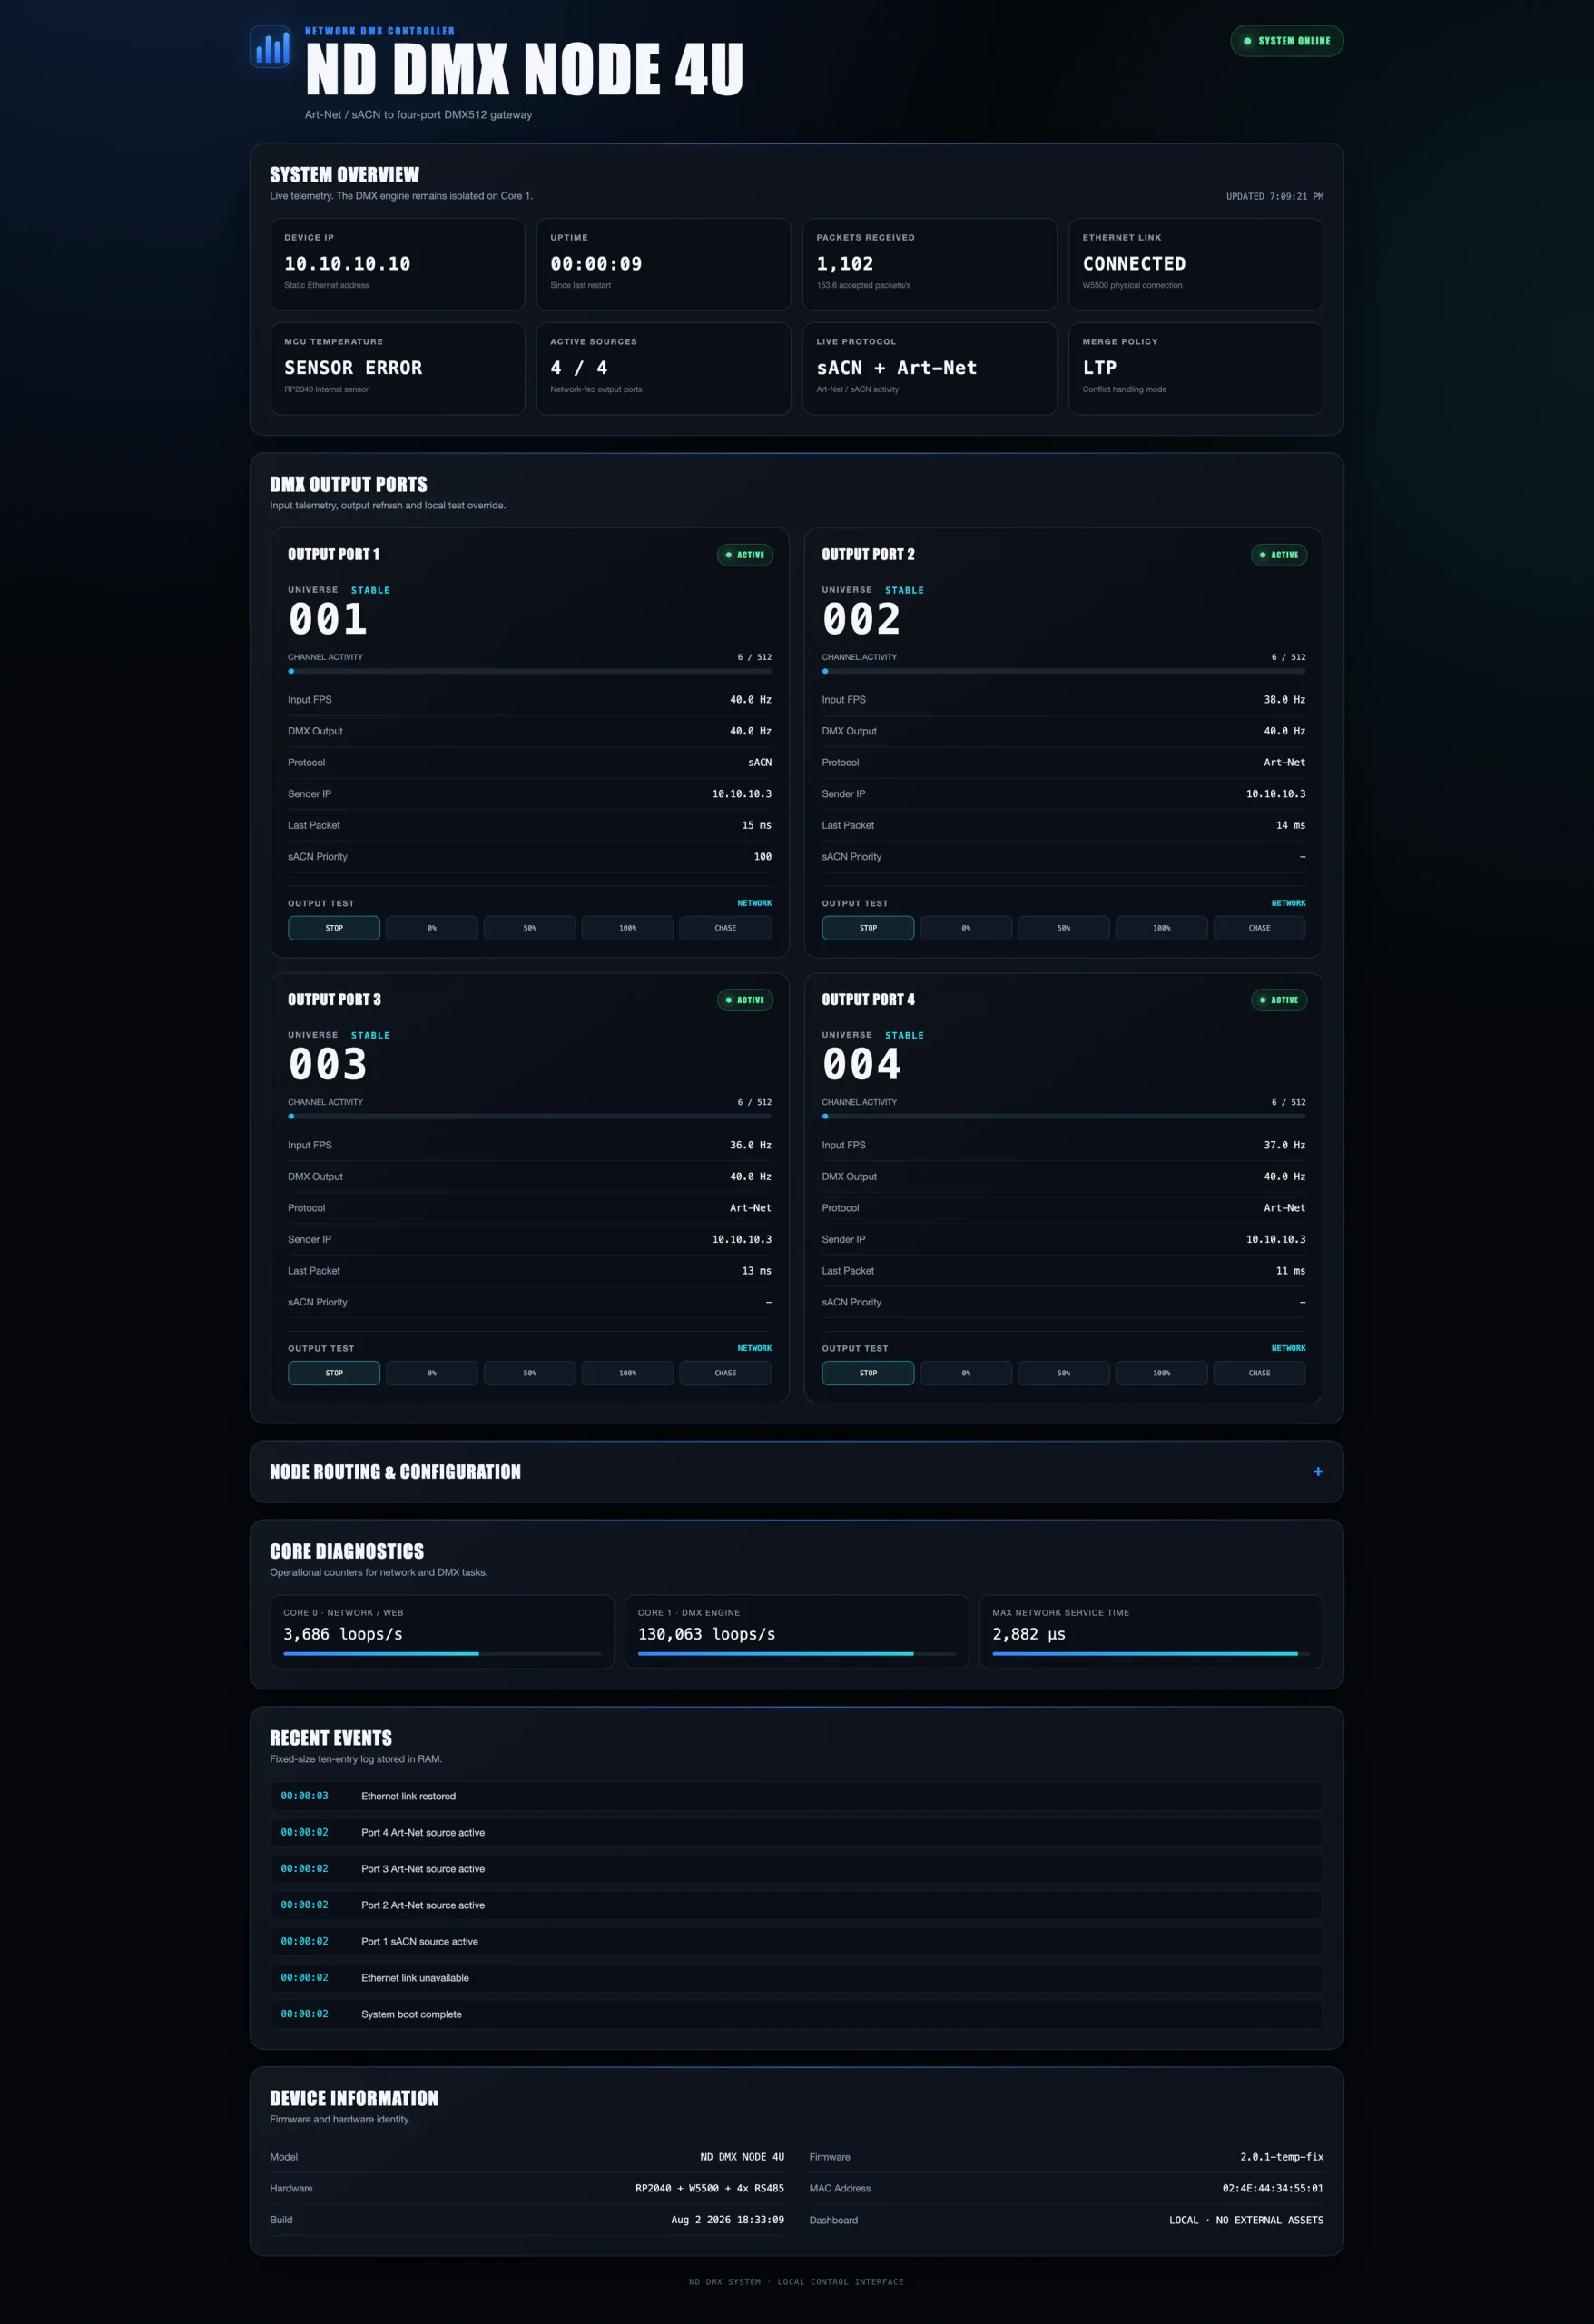The width and height of the screenshot is (1594, 2324).
Task: Click the 'Ethernet link unavailable' event row
Action: [796, 1977]
